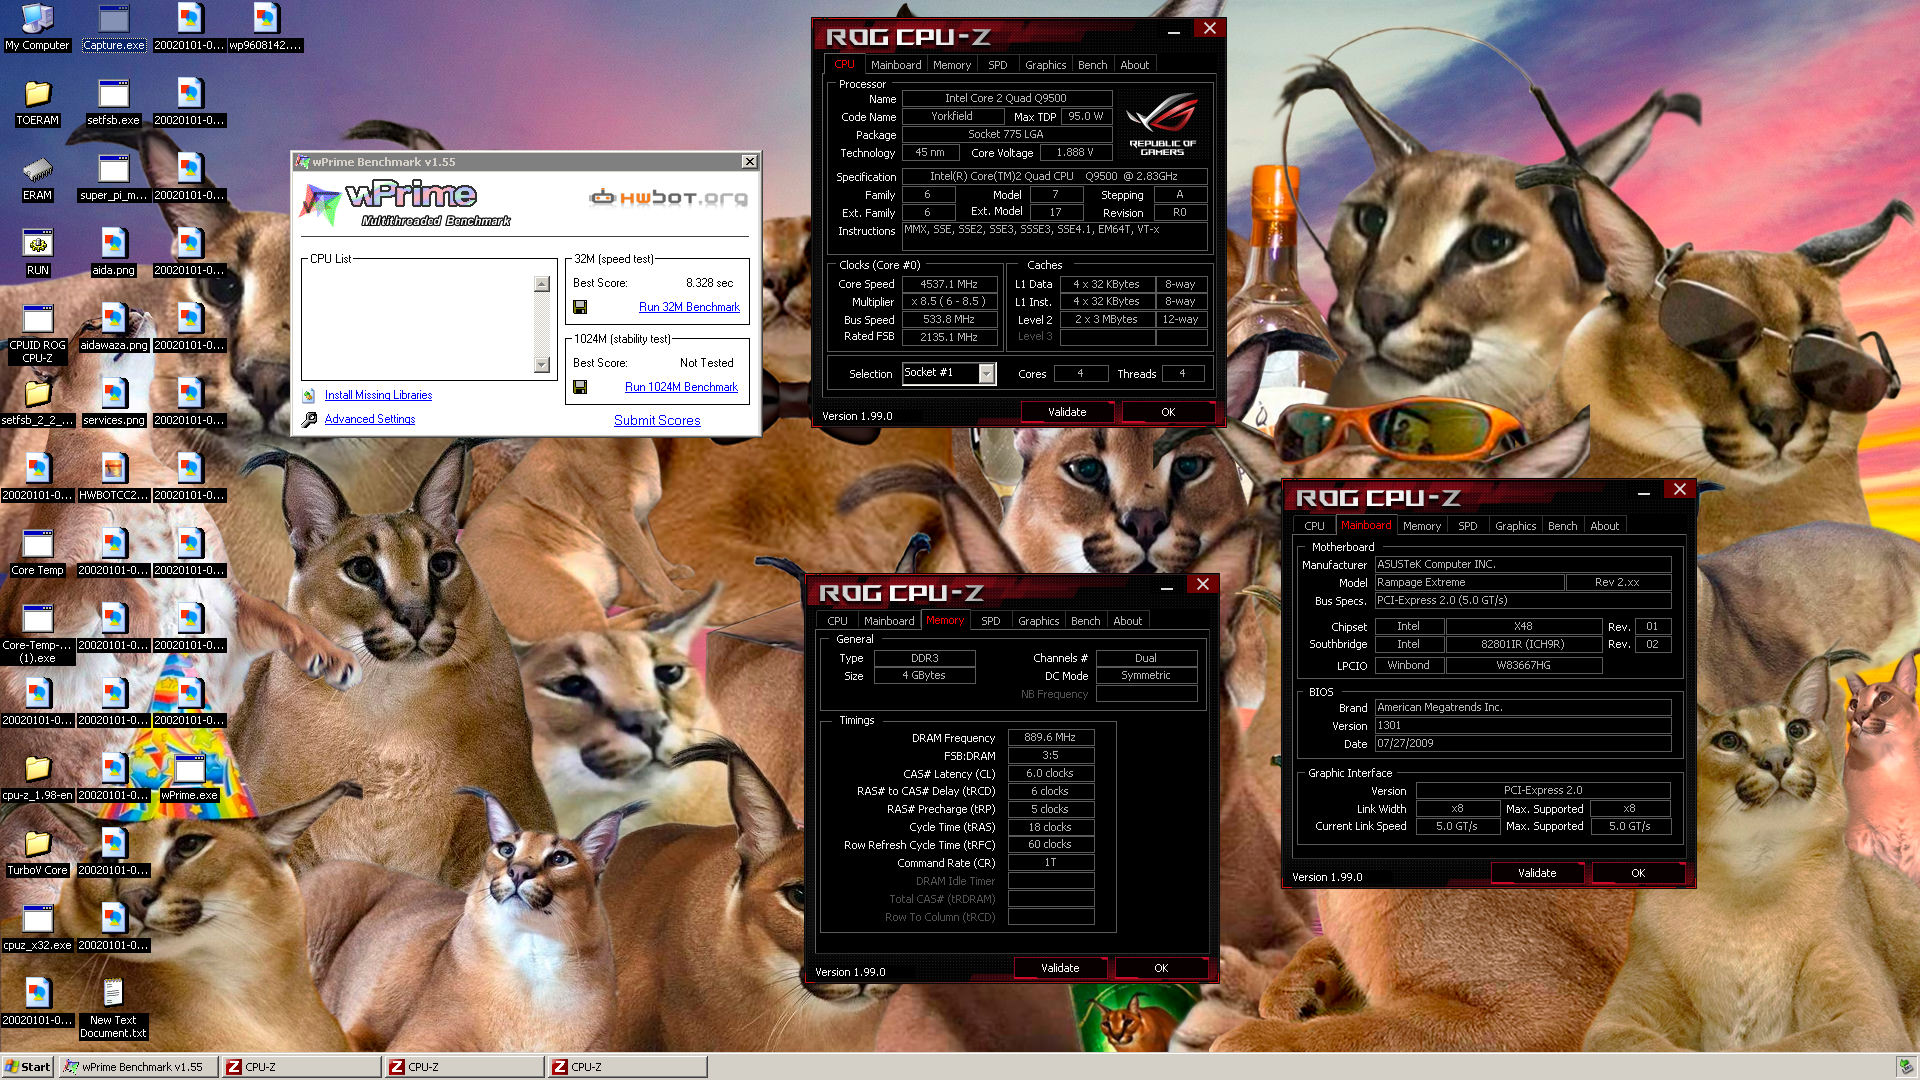The height and width of the screenshot is (1080, 1920).
Task: Open services.png desktop file
Action: pyautogui.click(x=113, y=402)
